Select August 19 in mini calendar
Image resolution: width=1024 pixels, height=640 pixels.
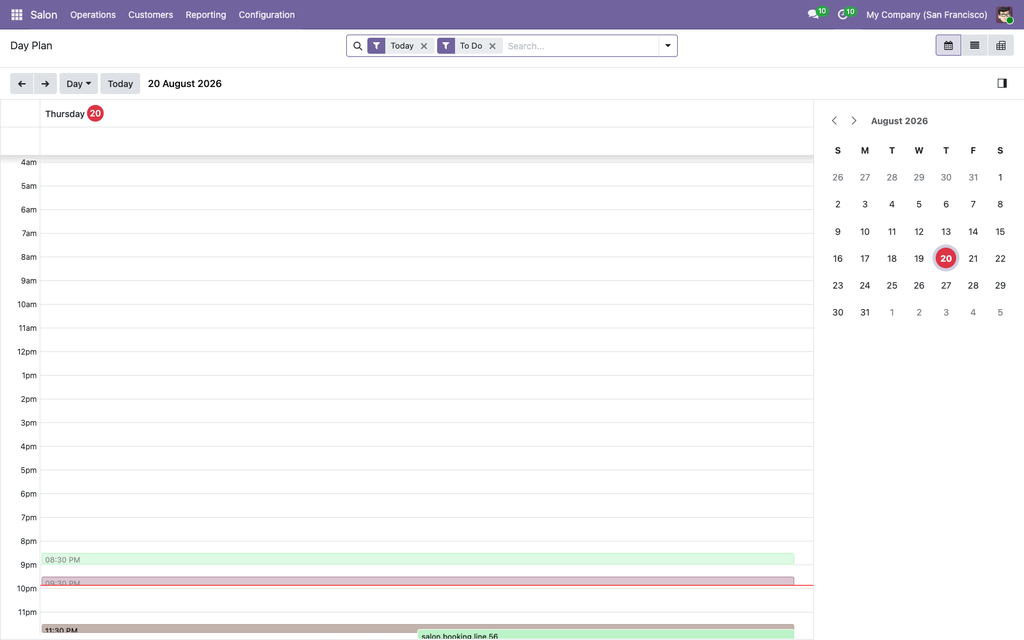pyautogui.click(x=919, y=259)
